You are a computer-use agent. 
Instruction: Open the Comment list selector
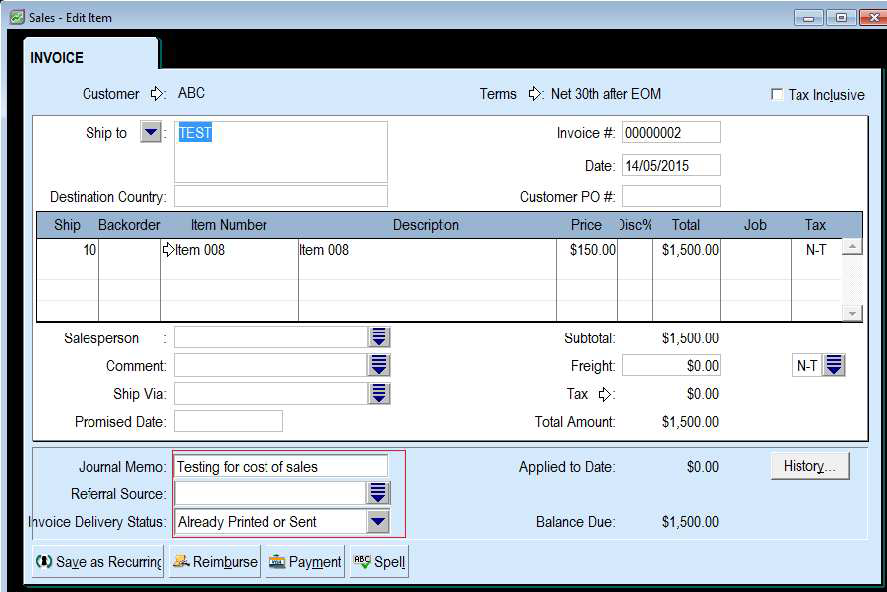(x=379, y=366)
